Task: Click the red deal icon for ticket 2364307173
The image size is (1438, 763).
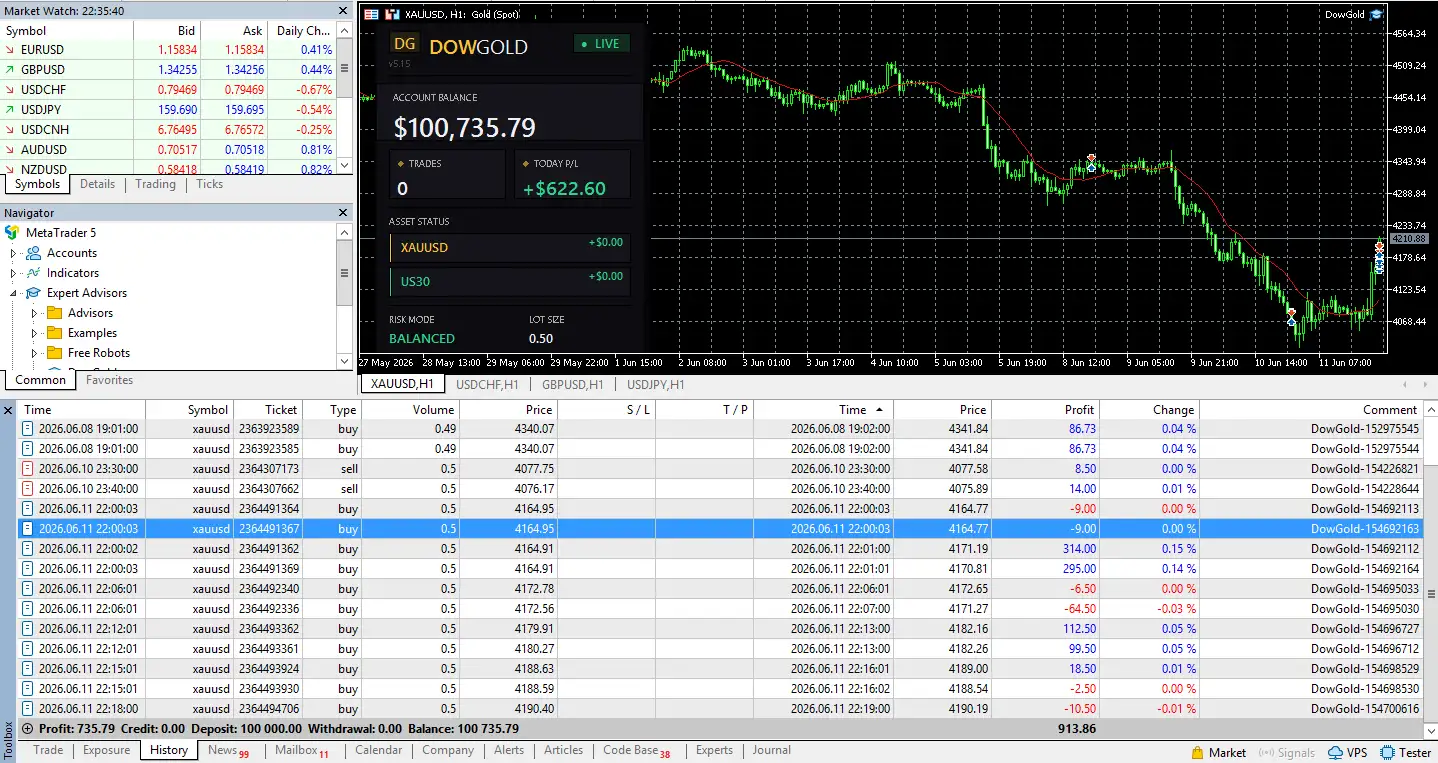Action: point(28,469)
